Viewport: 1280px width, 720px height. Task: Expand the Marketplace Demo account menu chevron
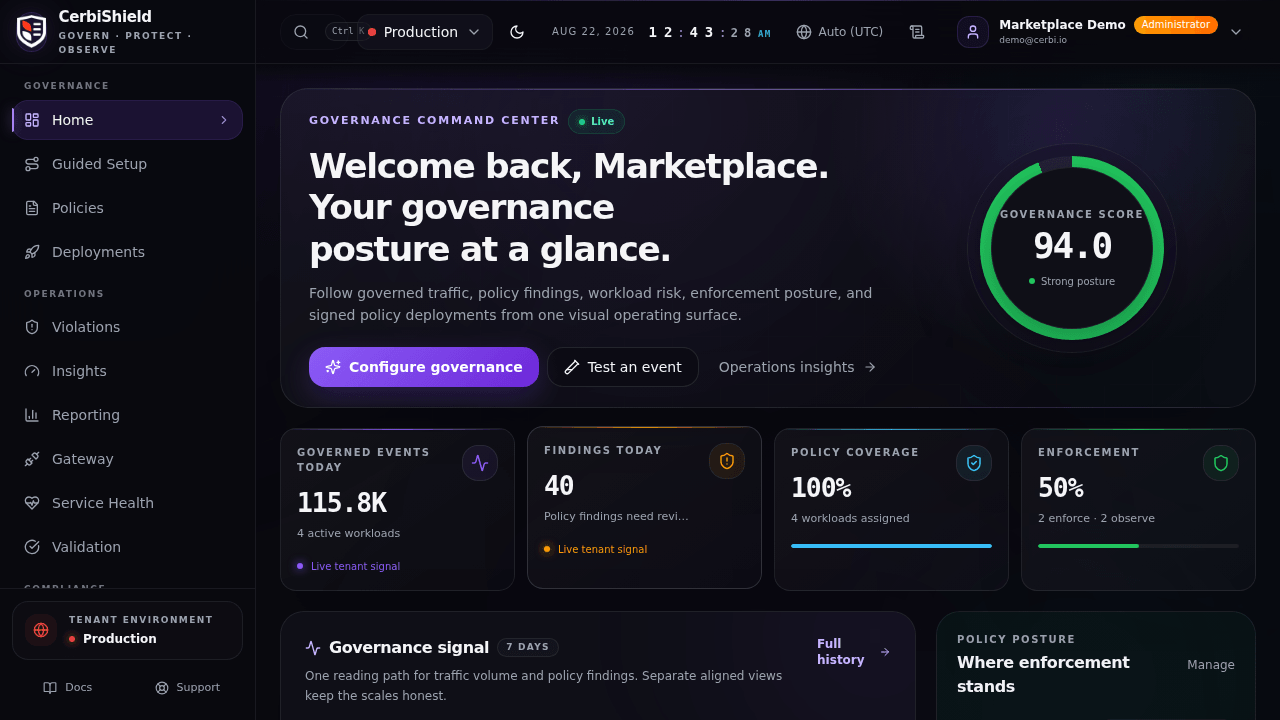pyautogui.click(x=1236, y=32)
